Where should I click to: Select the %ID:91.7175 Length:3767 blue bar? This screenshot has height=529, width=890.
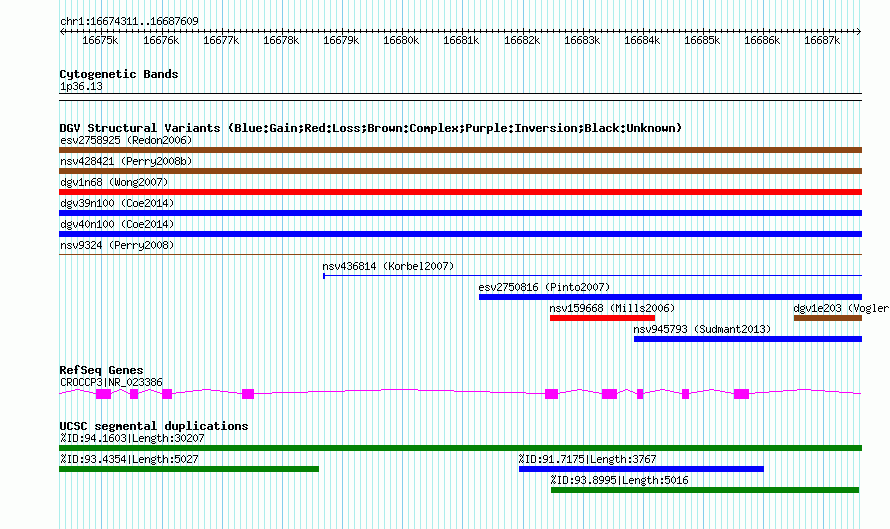641,469
